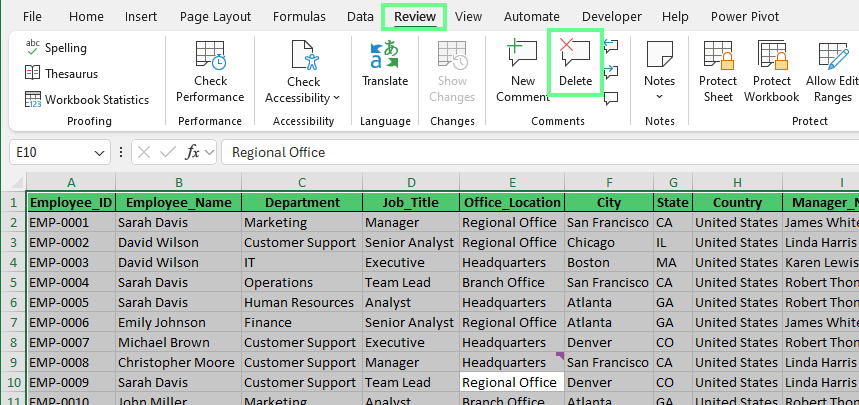Click the Finance cell
This screenshot has height=405, width=859.
pos(302,322)
